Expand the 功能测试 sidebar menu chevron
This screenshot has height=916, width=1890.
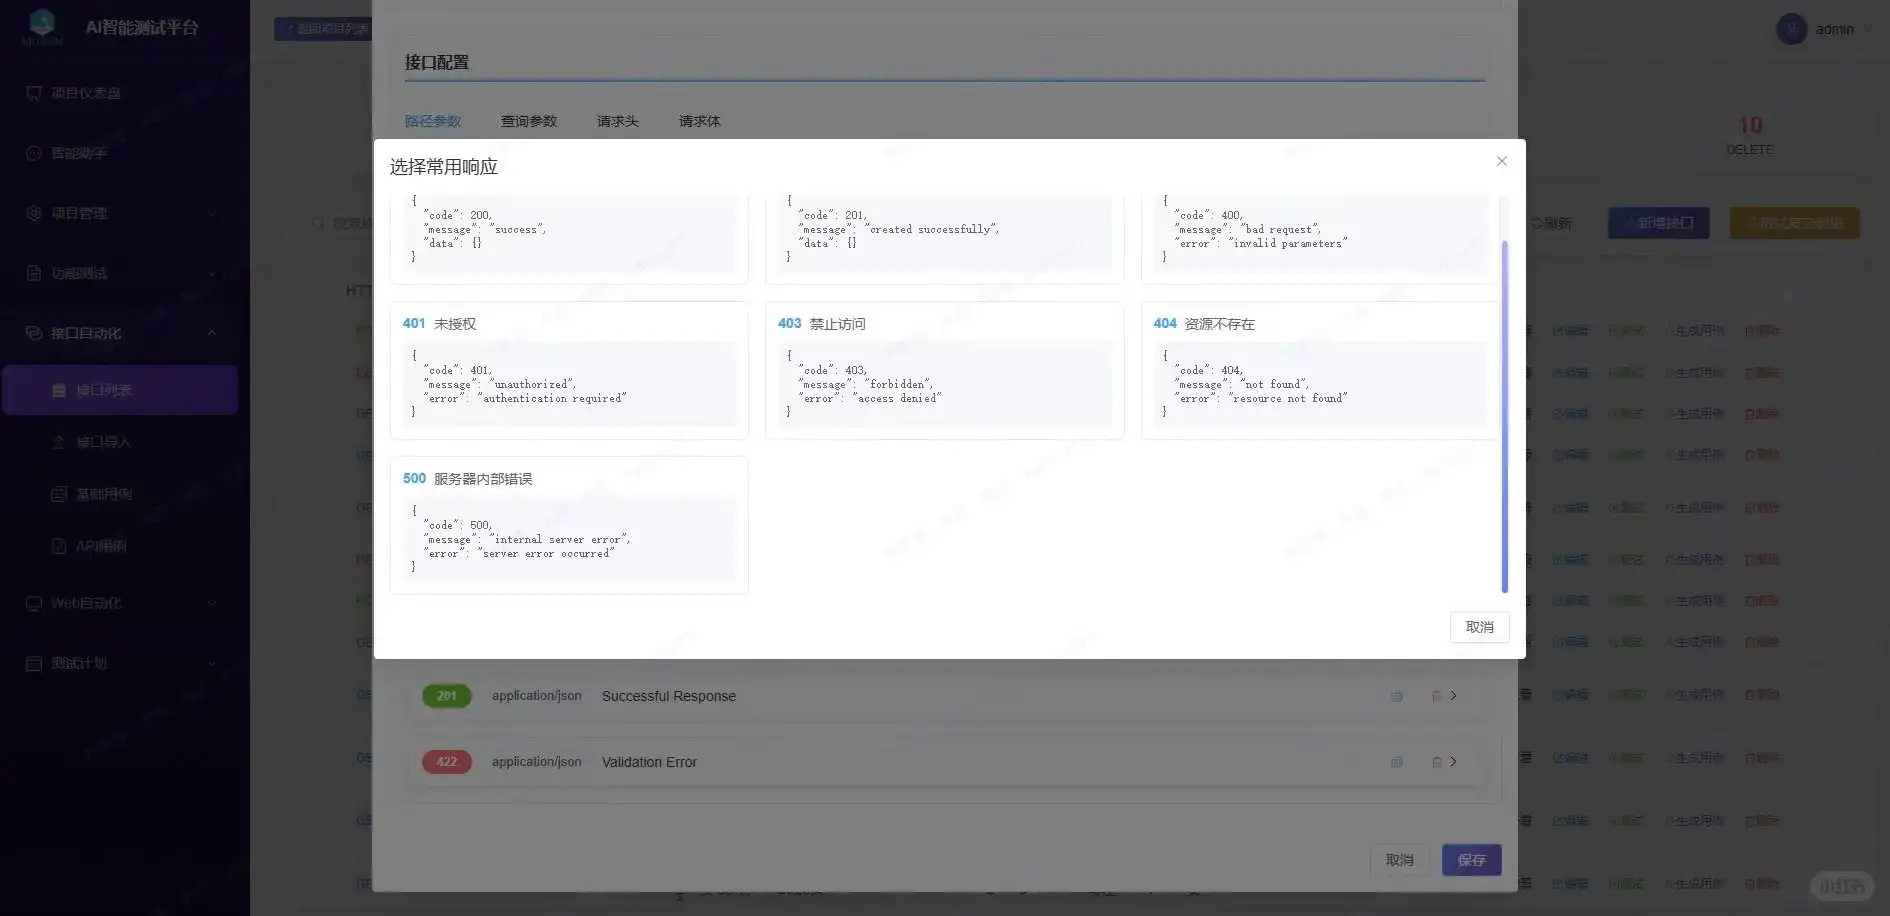click(212, 273)
